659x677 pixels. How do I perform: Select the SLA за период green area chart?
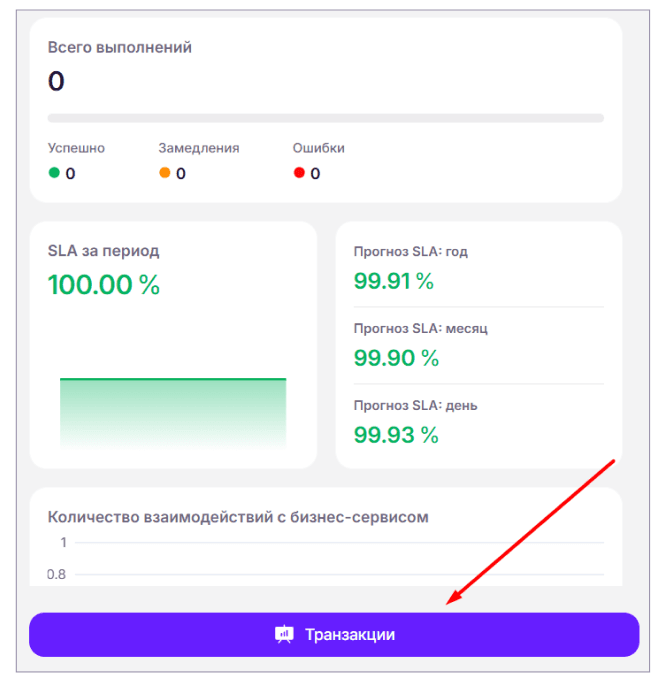pyautogui.click(x=173, y=414)
